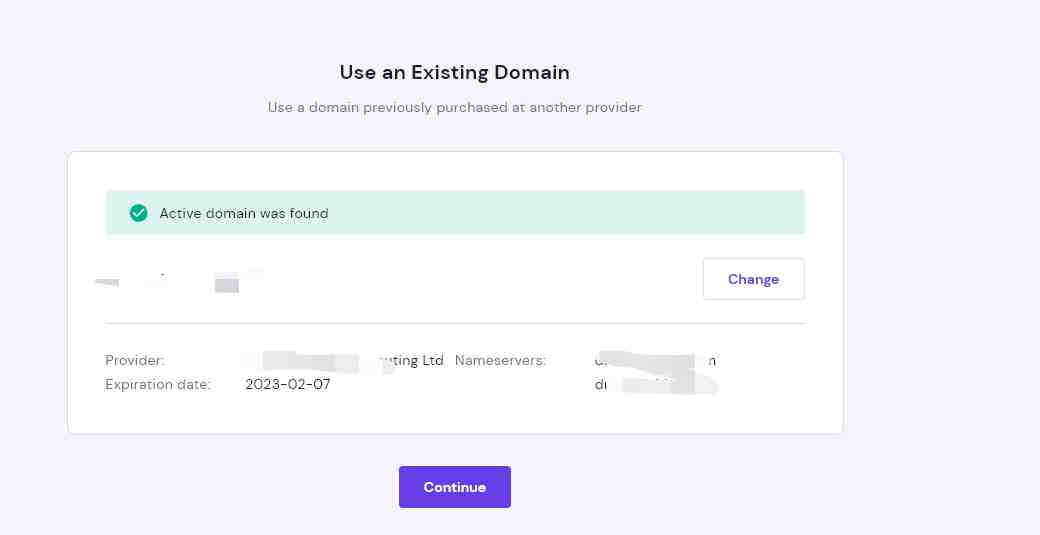Click the 'Expiration date:' label
Viewport: 1040px width, 535px height.
pyautogui.click(x=158, y=385)
